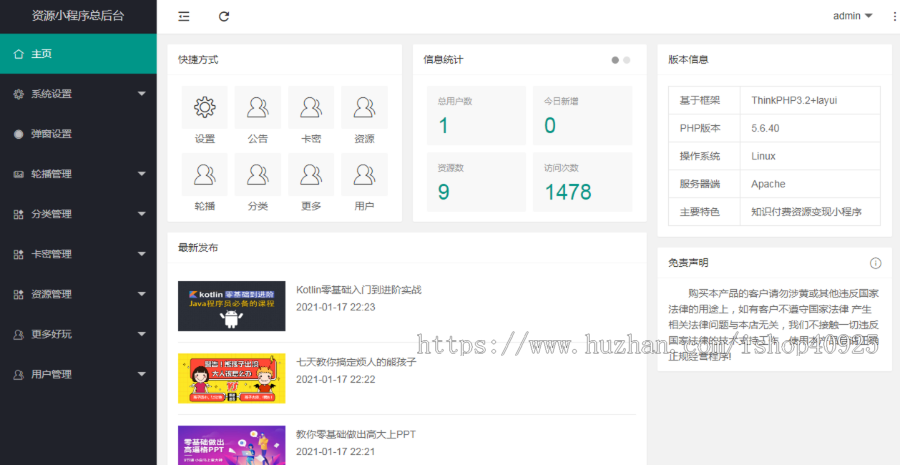The image size is (900, 465).
Task: Click the refresh icon in top bar
Action: click(224, 17)
